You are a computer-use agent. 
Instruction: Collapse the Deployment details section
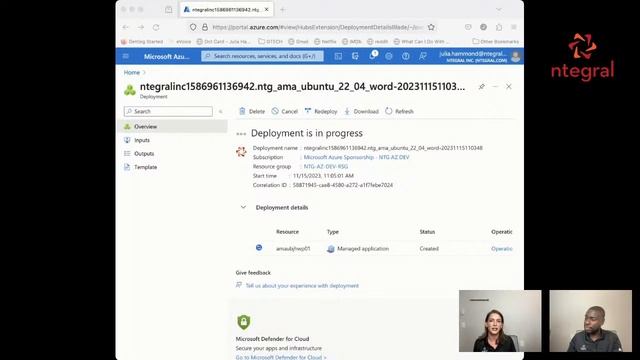tap(243, 207)
